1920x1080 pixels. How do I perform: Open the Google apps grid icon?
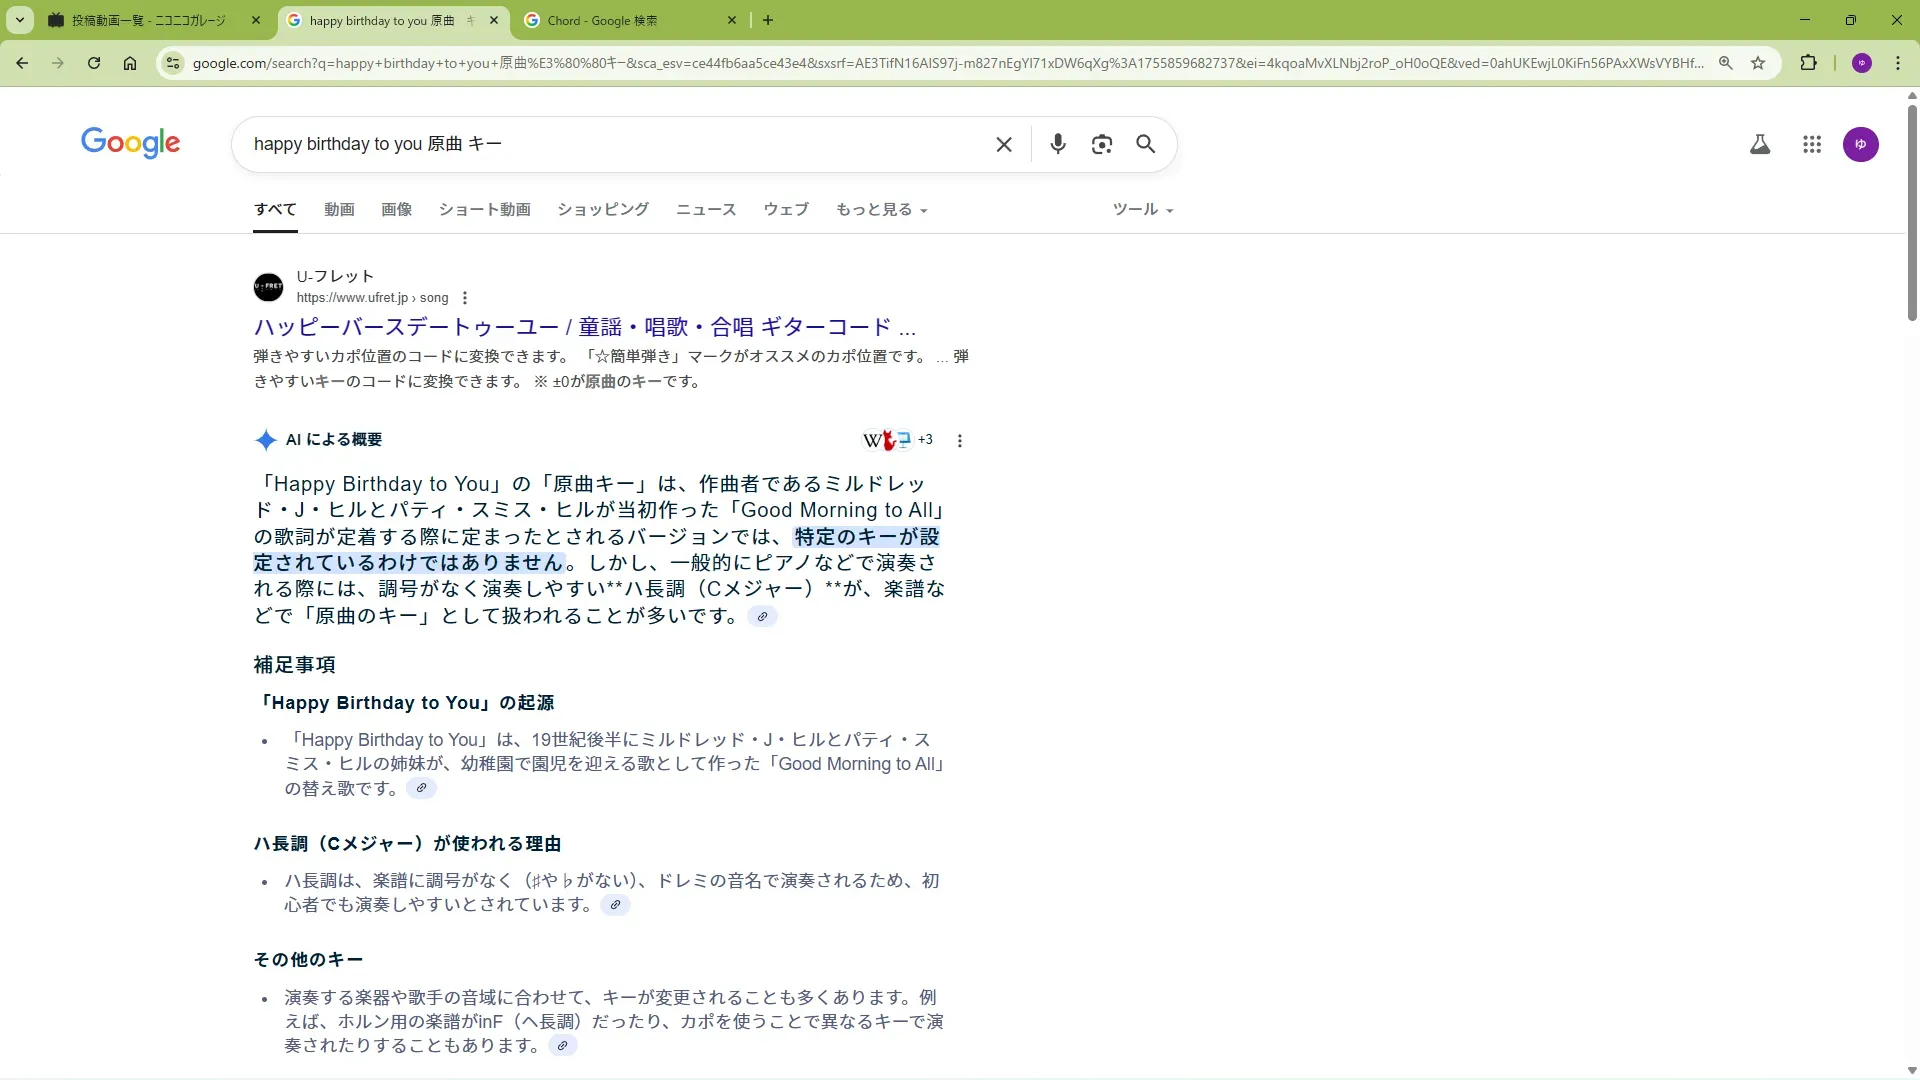tap(1811, 144)
